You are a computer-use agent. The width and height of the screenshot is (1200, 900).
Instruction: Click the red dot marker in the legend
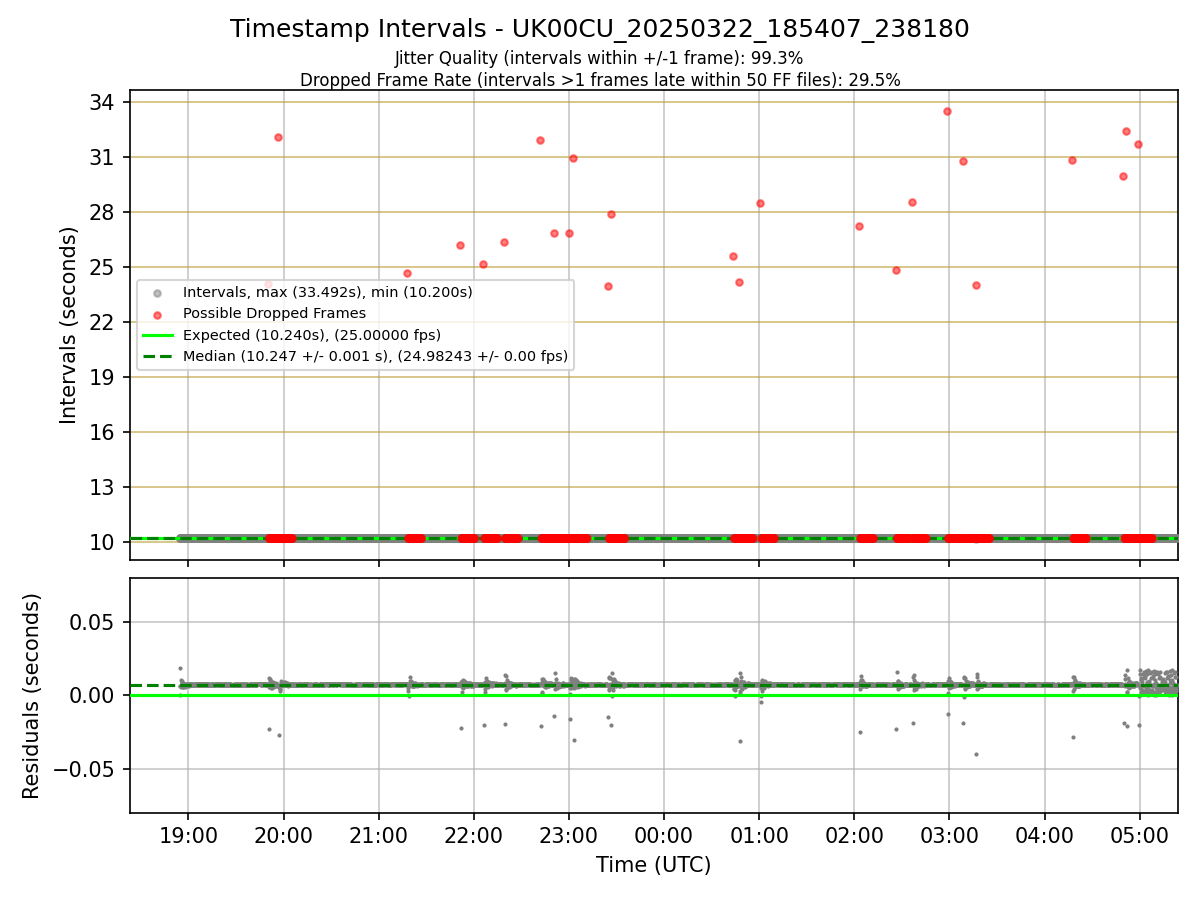(157, 315)
